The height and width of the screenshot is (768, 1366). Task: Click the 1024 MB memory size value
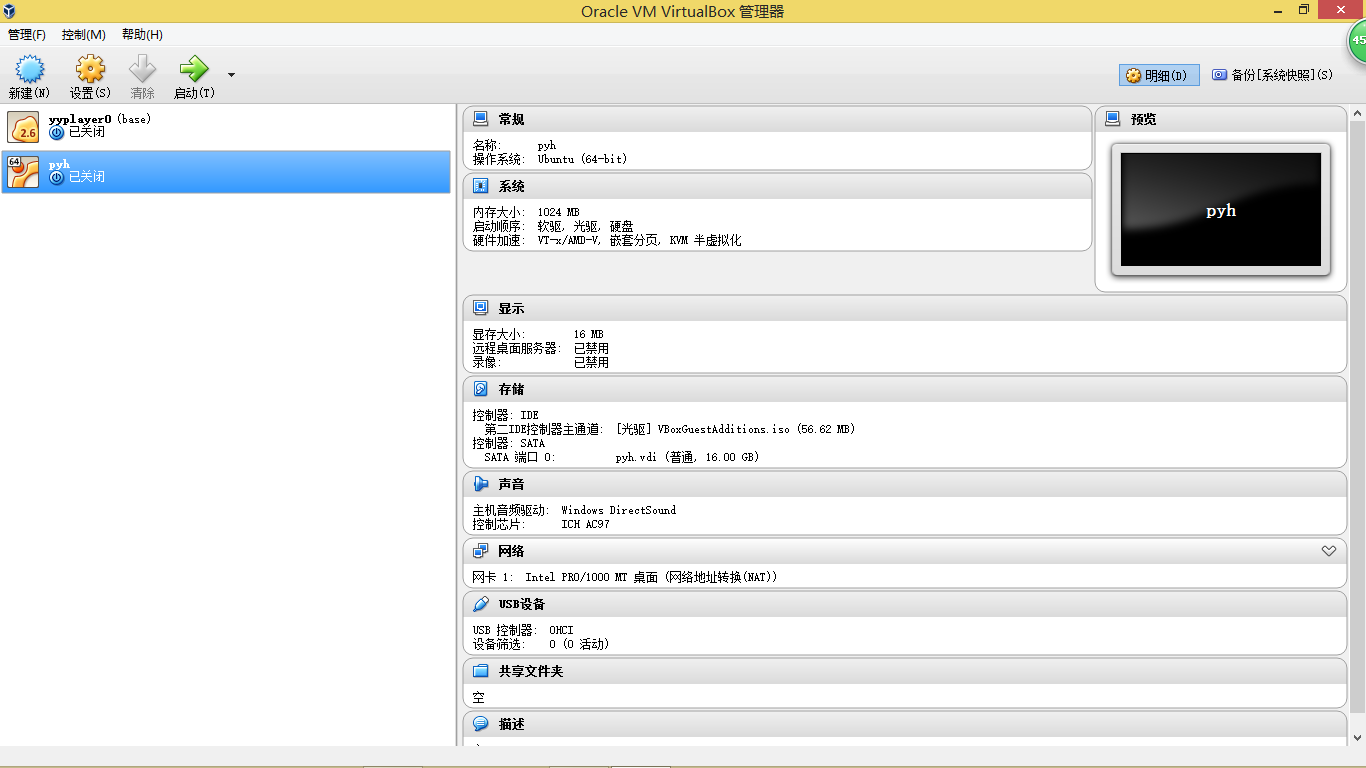[558, 212]
